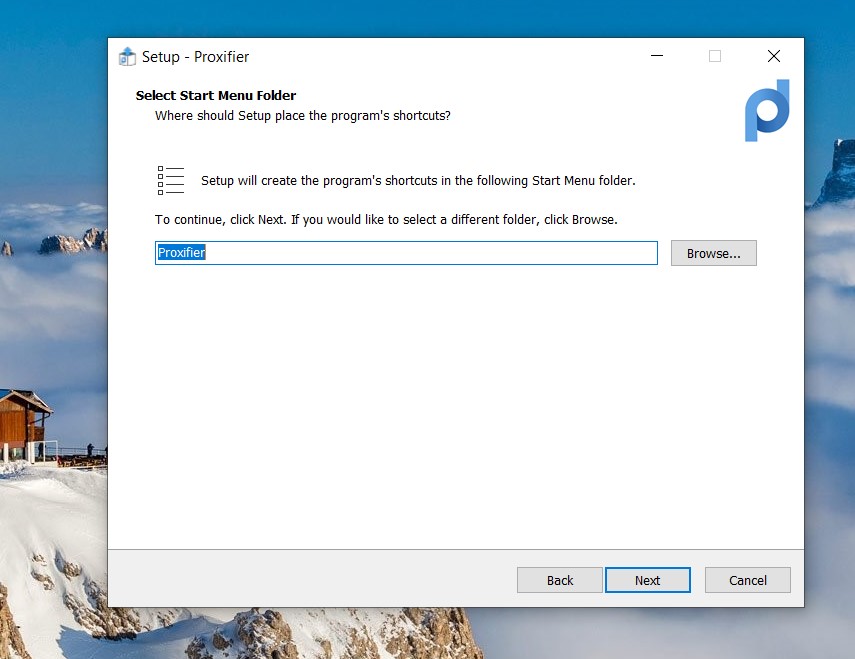Screen dimensions: 855x659
Task: Click the blue Proxifier logo
Action: 767,110
